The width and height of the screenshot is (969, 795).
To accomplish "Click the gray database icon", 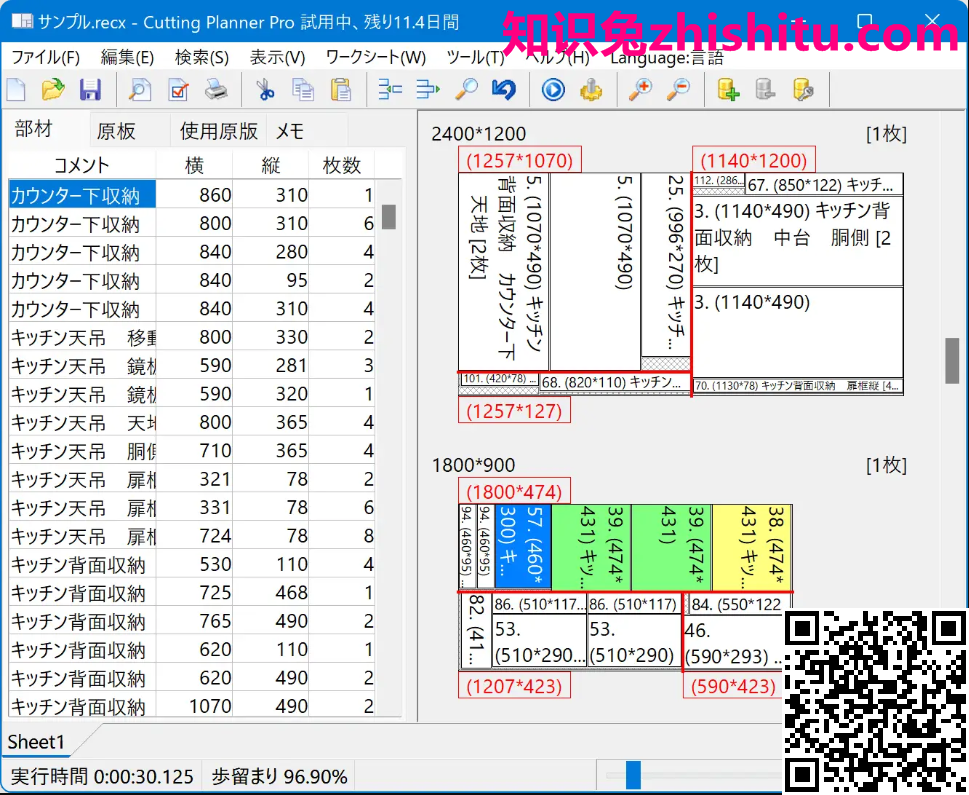I will 766,90.
